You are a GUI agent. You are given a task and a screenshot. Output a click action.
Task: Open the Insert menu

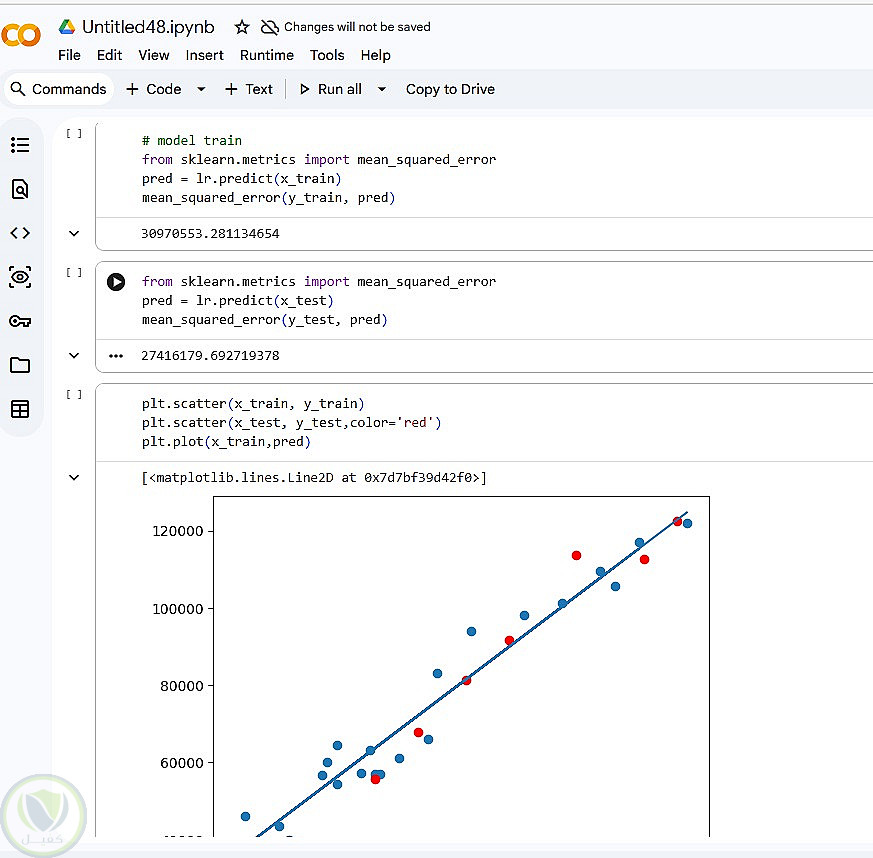click(x=204, y=55)
